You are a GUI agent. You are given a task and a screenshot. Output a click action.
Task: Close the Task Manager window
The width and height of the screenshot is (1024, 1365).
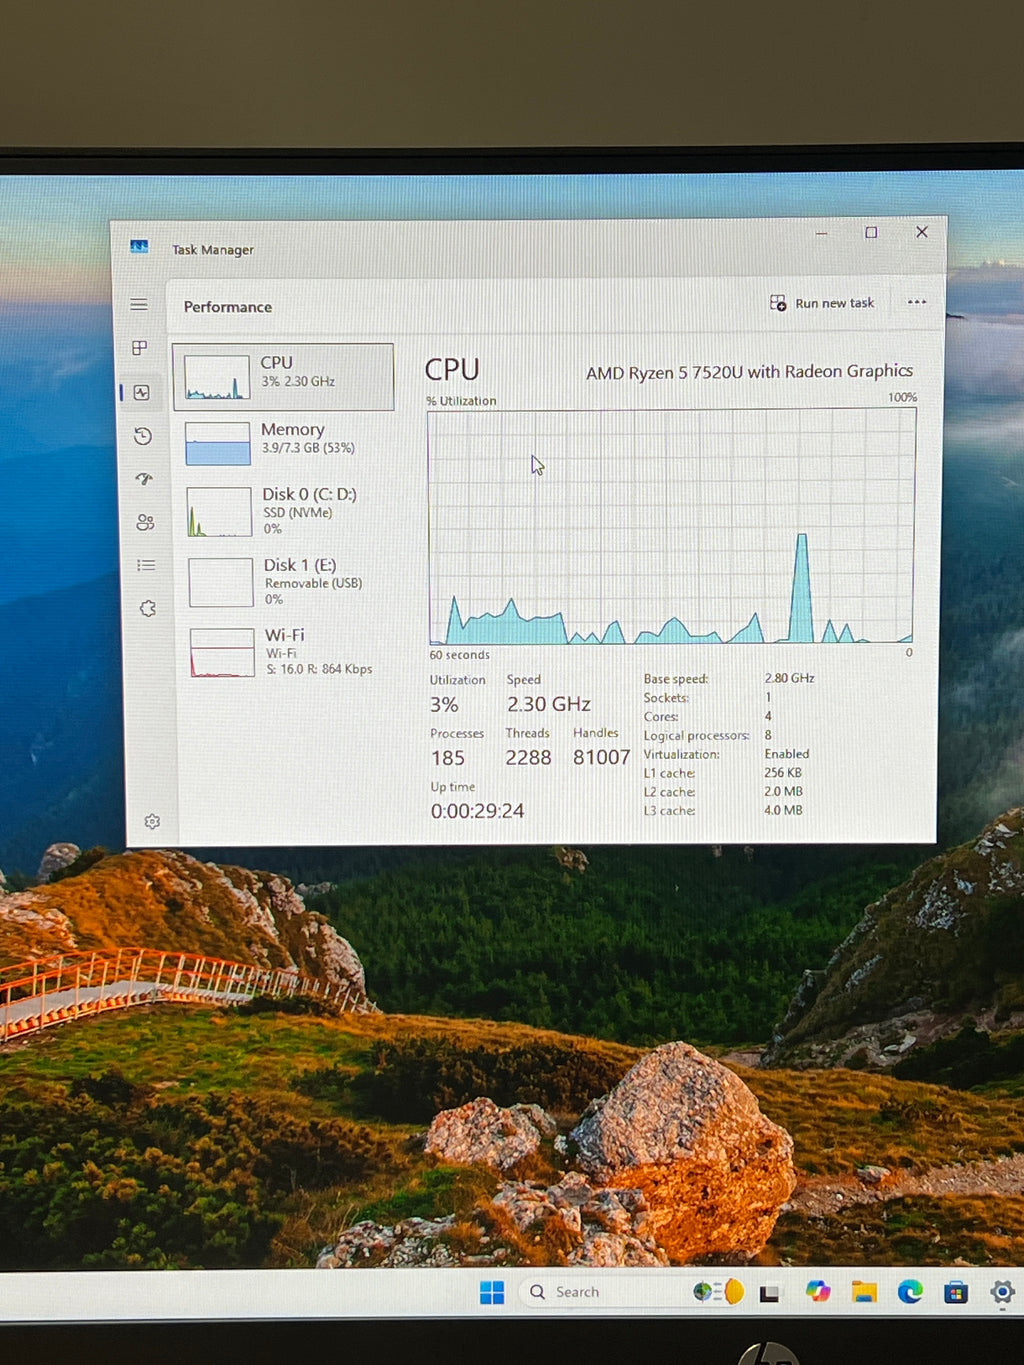tap(922, 231)
